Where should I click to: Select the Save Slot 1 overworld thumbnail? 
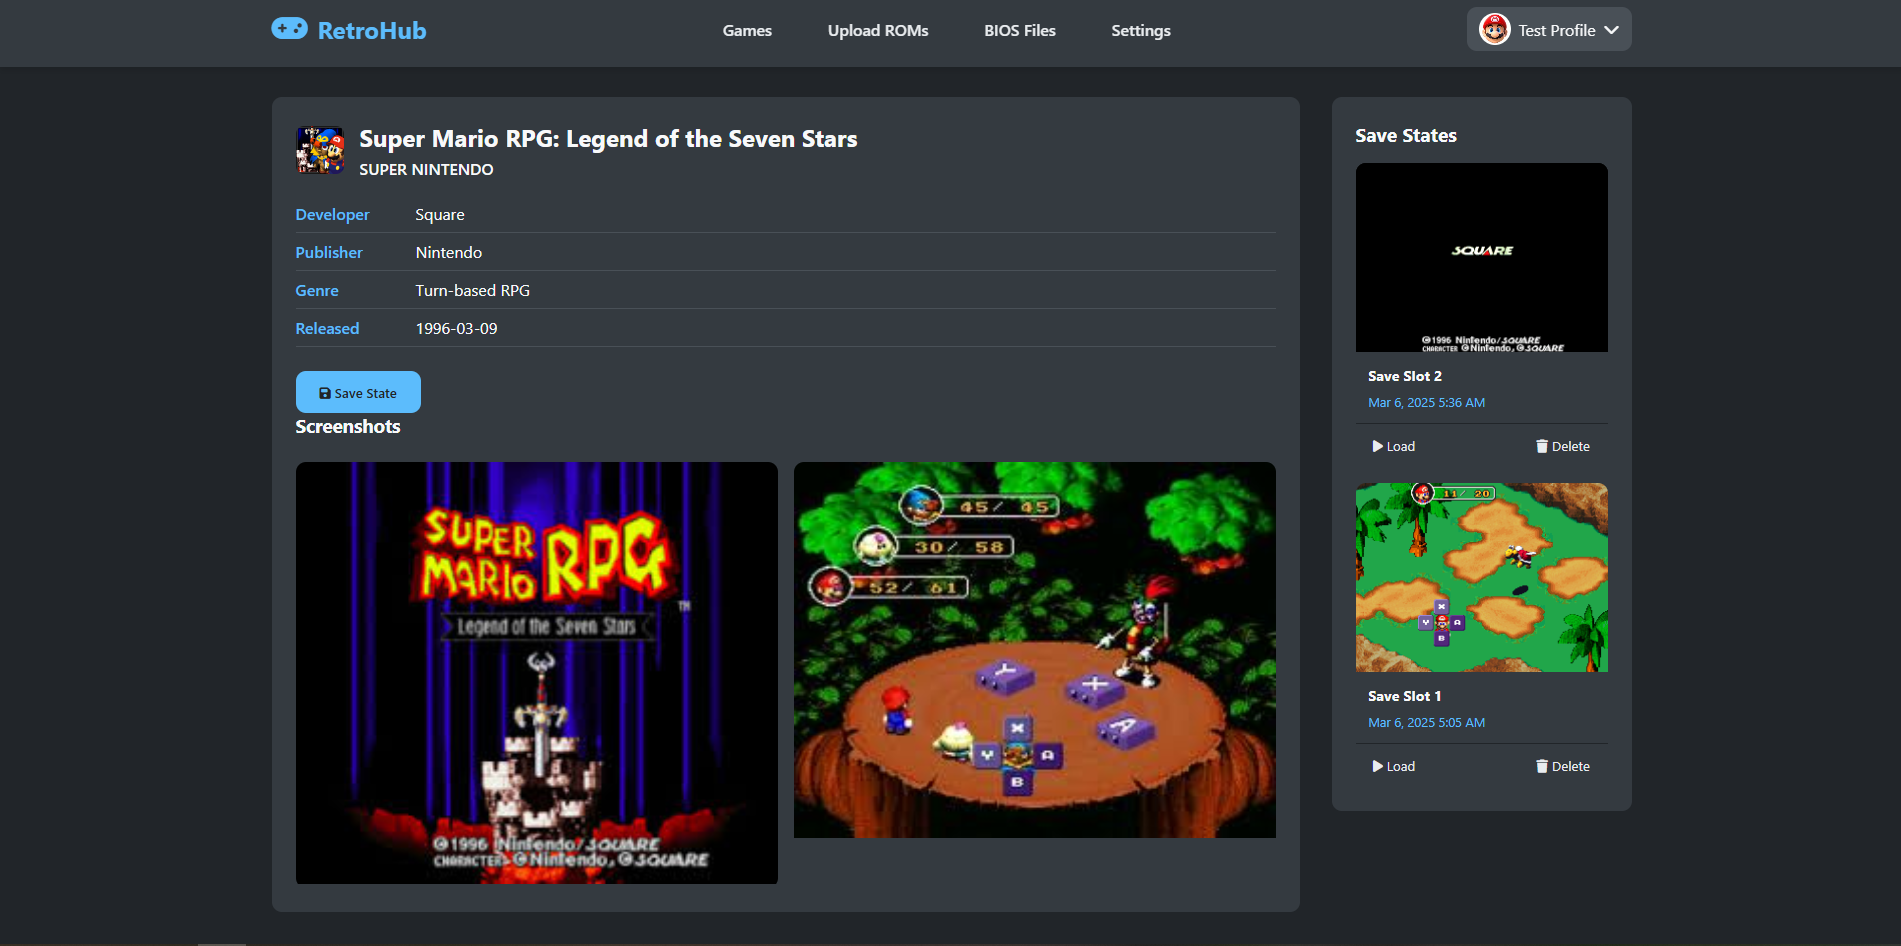[x=1481, y=577]
